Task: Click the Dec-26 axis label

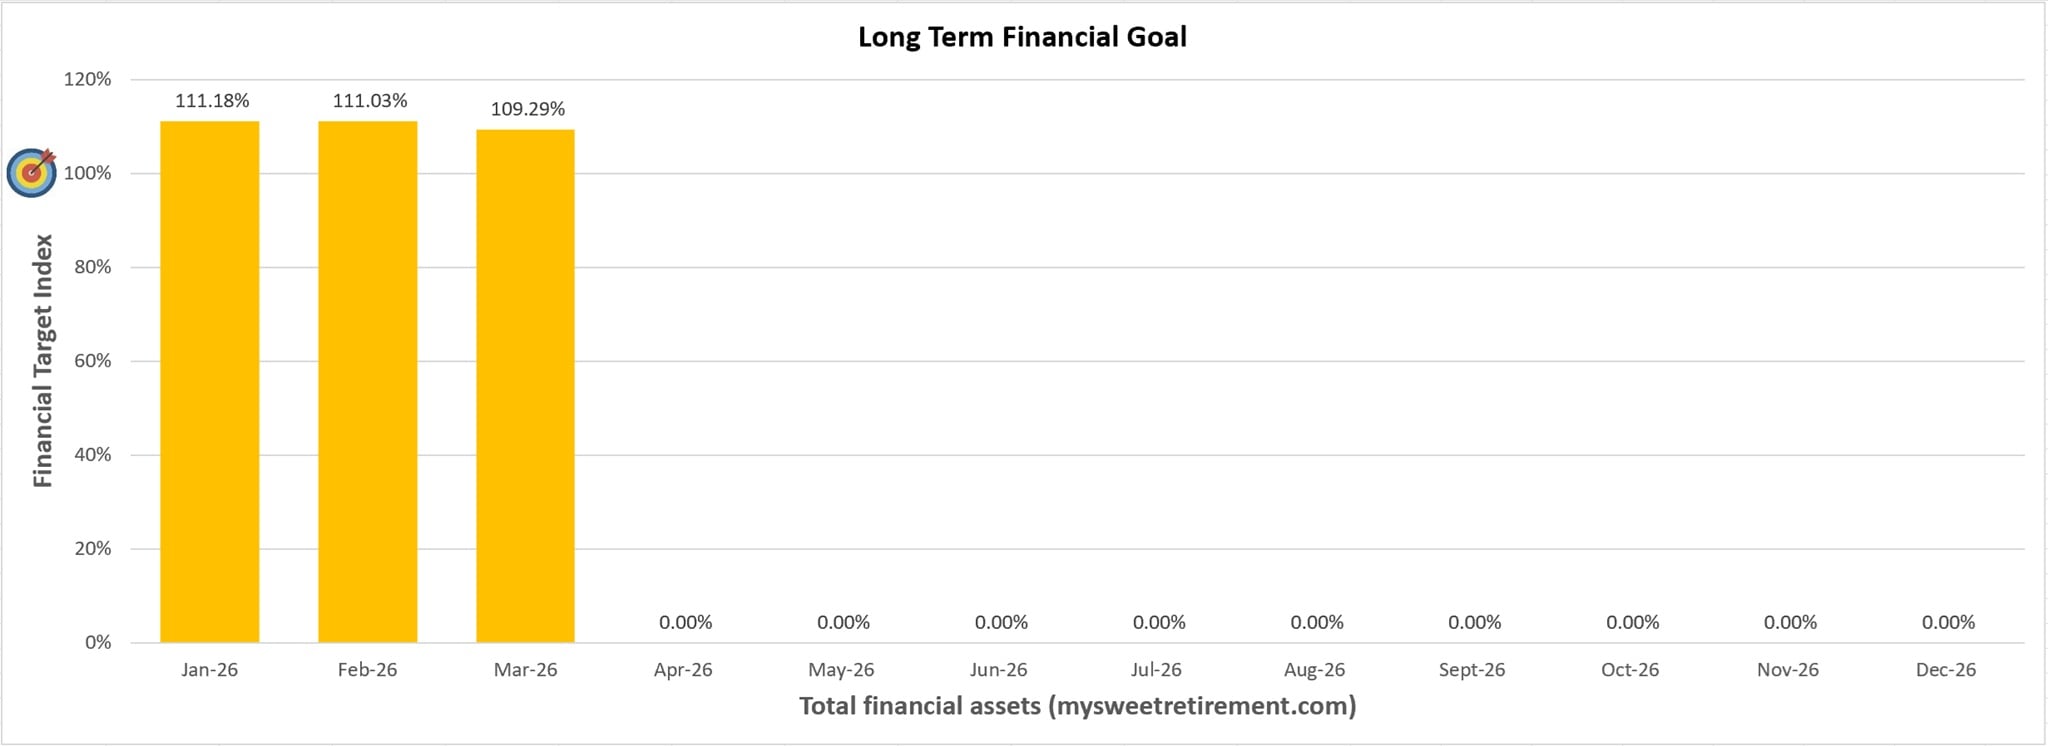Action: point(1946,670)
